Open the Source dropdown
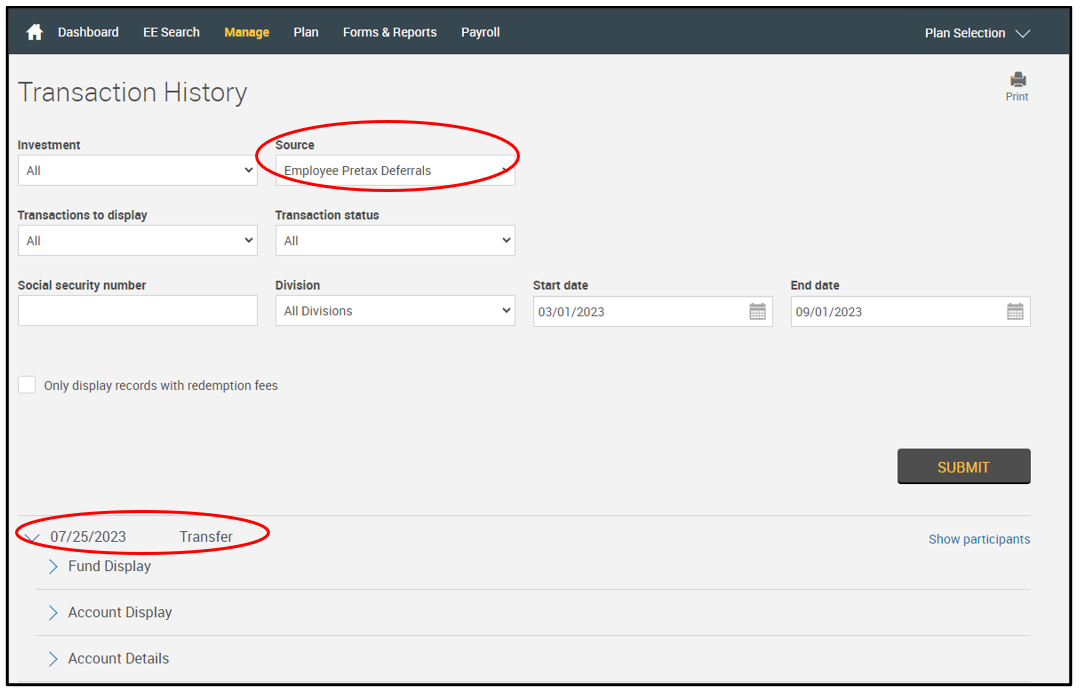Viewport: 1081px width, 695px height. (x=395, y=171)
